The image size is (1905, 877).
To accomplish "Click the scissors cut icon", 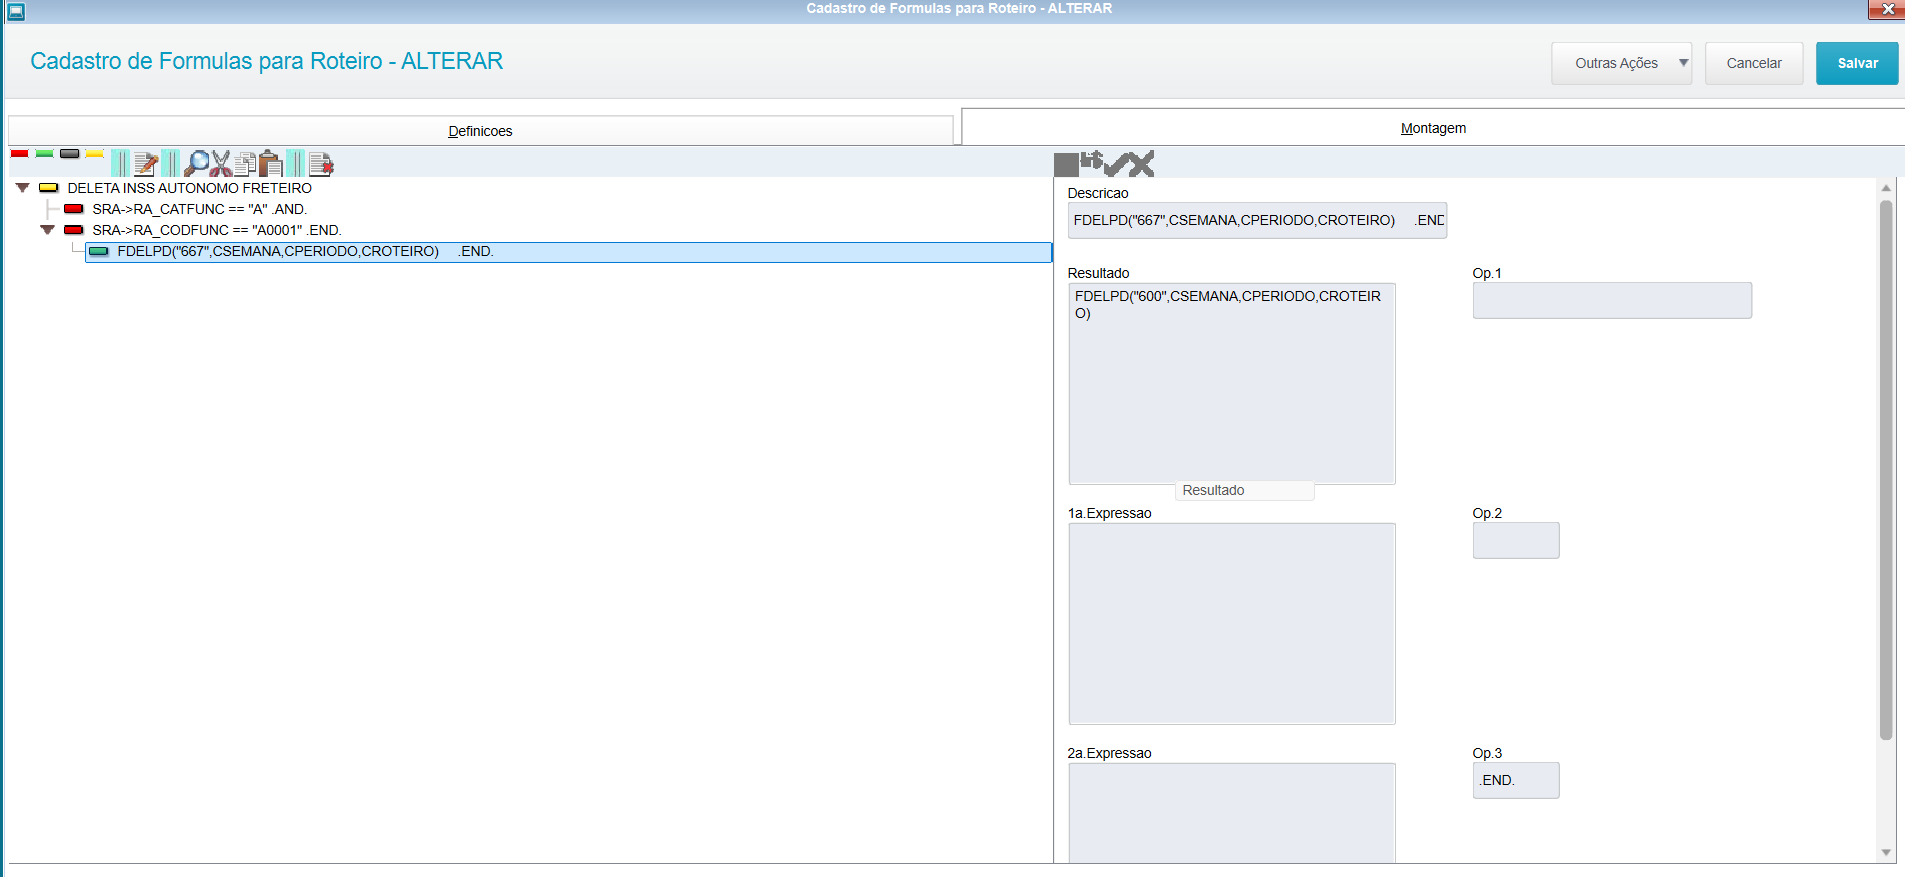I will pos(221,163).
